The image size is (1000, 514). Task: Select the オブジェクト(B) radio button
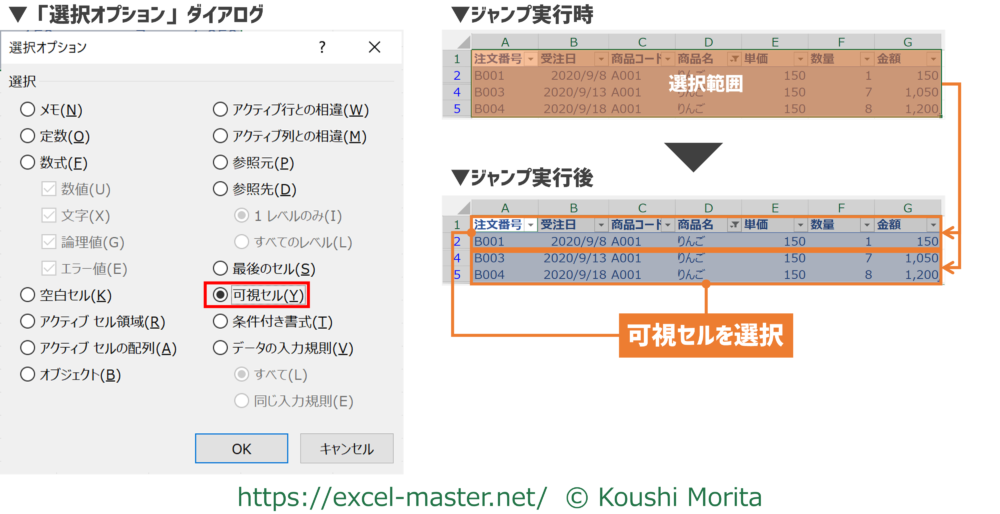(28, 374)
